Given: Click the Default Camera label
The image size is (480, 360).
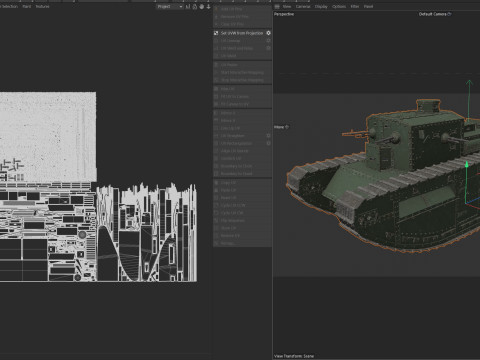Looking at the screenshot, I should 433,14.
